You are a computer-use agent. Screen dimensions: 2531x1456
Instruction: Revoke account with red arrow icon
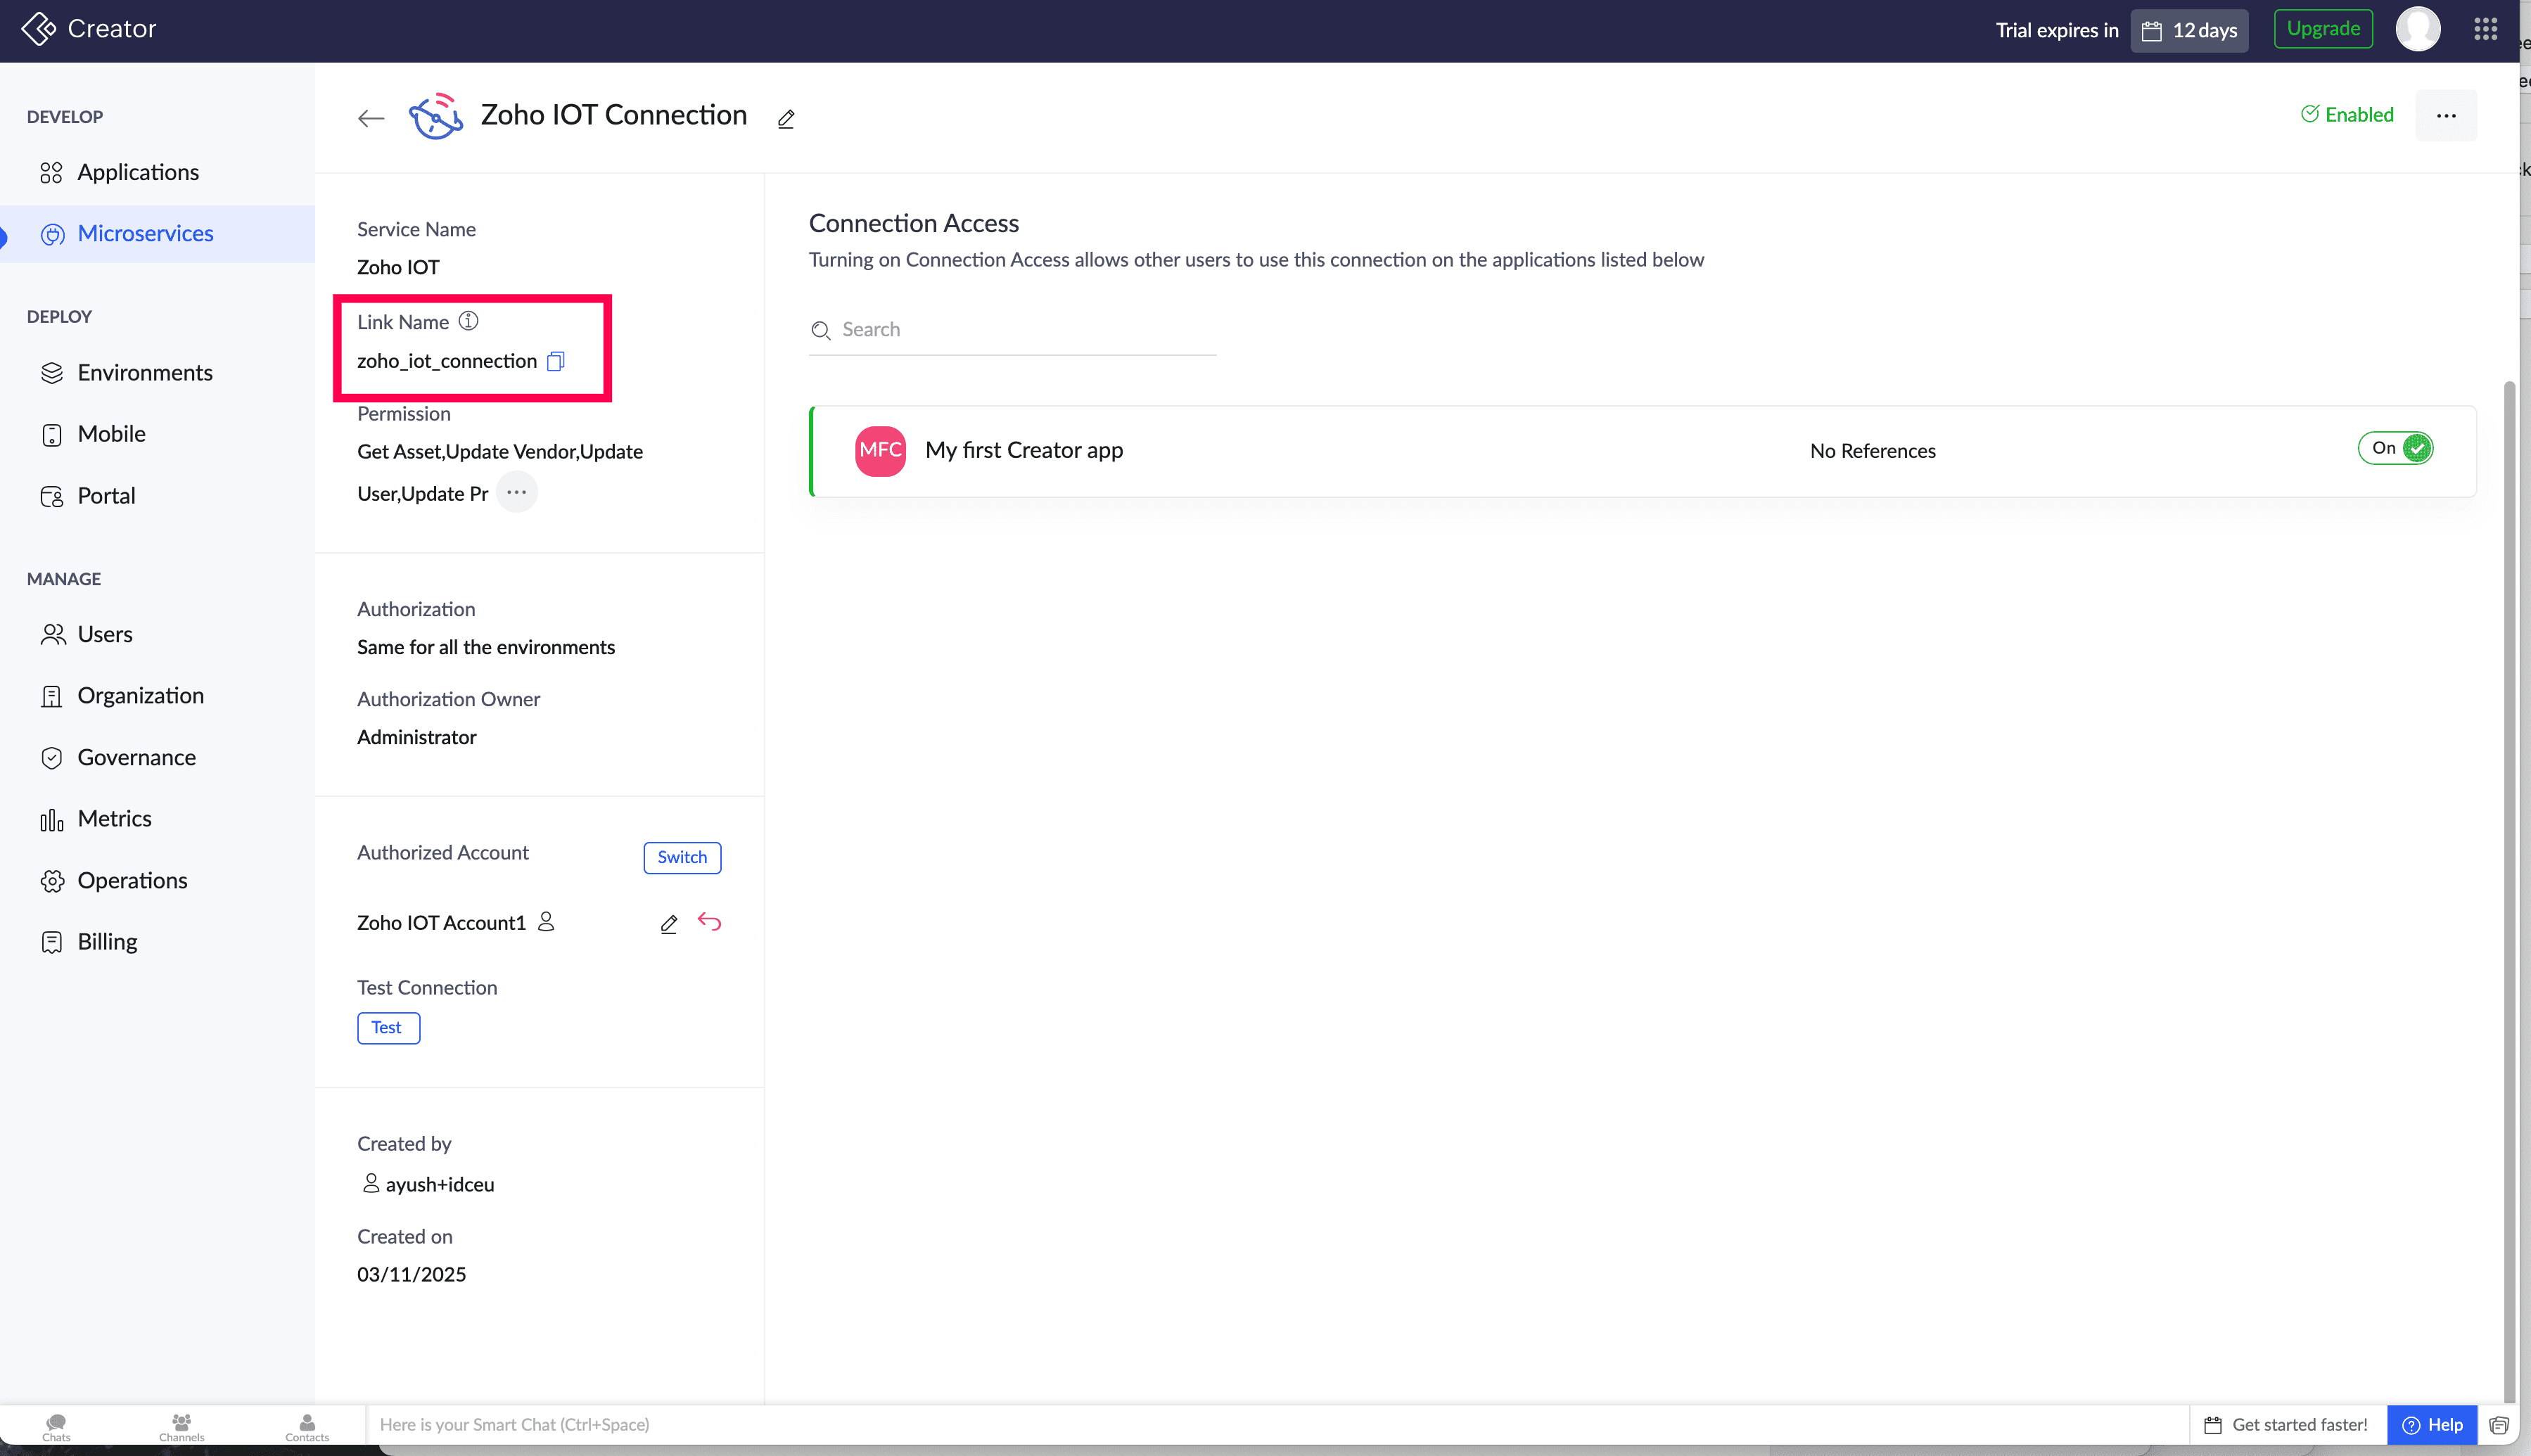(x=709, y=922)
